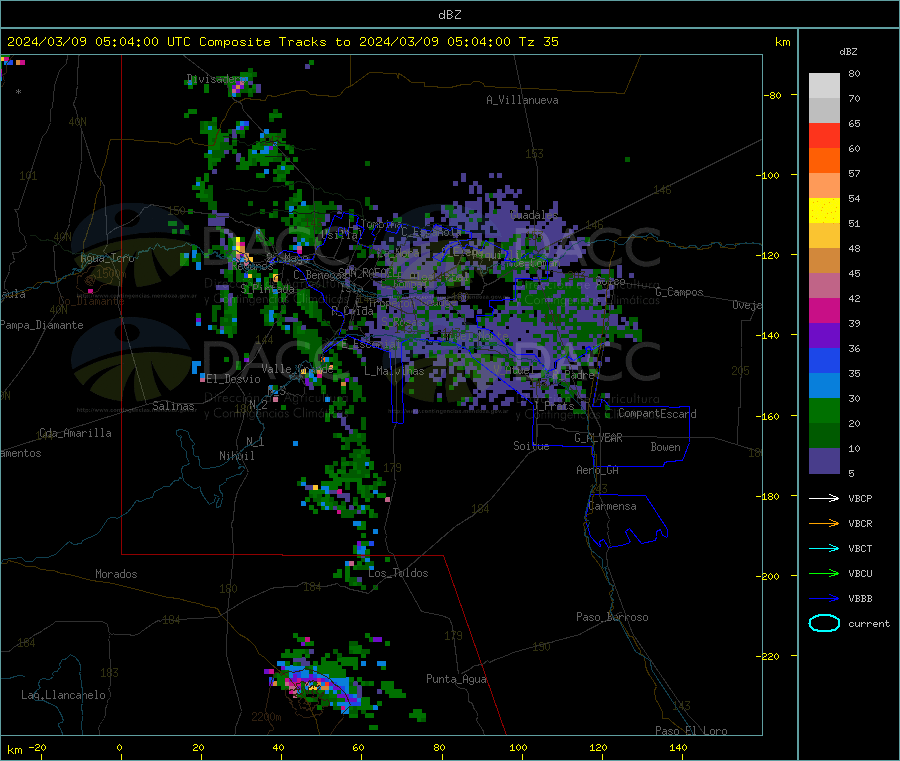Click the -80 km vertical axis tick
The height and width of the screenshot is (761, 900).
773,95
